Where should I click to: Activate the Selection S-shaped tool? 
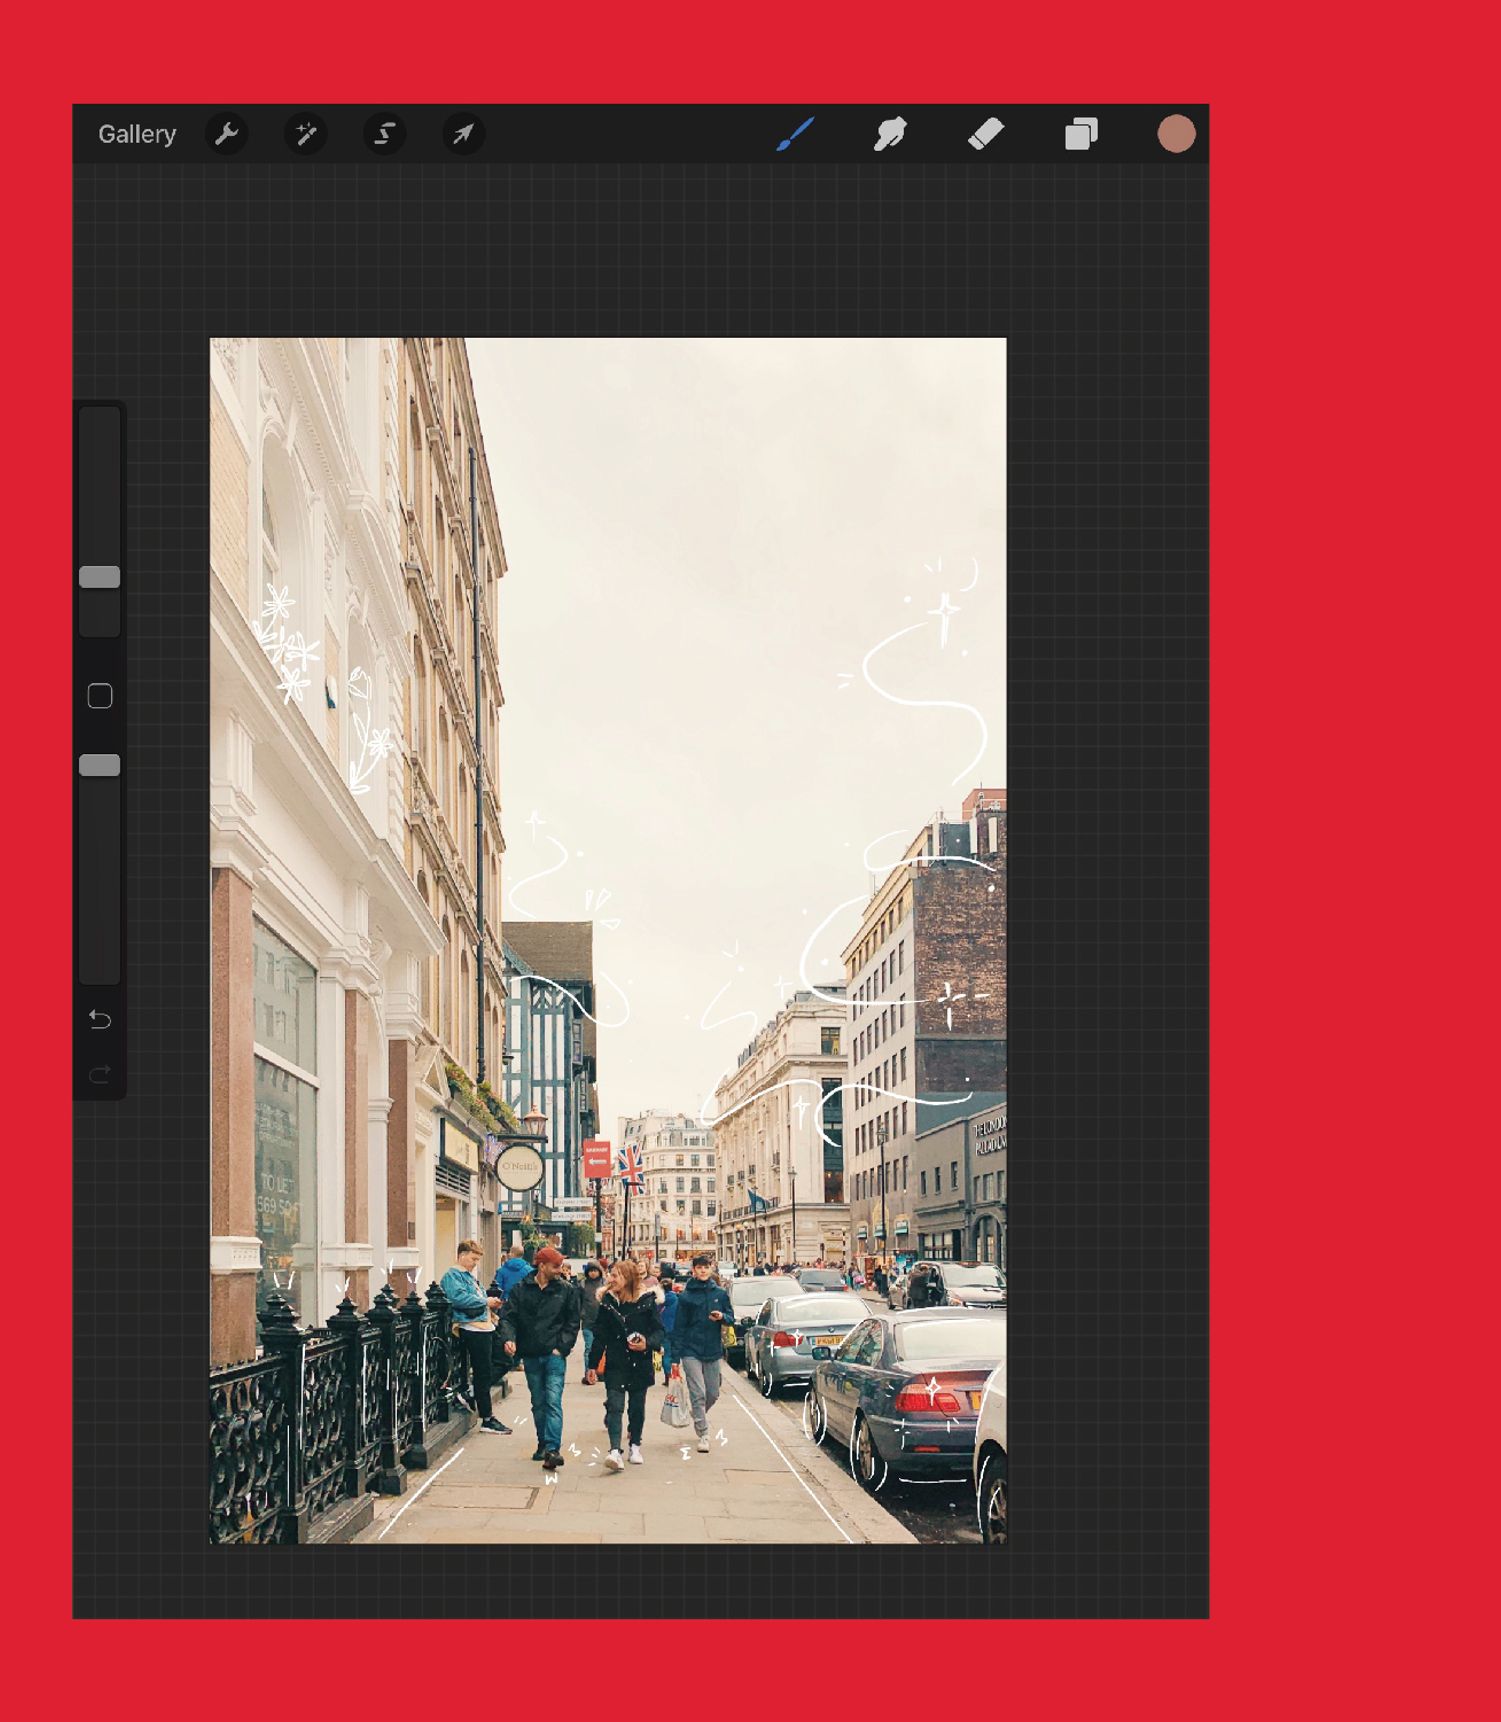tap(384, 134)
